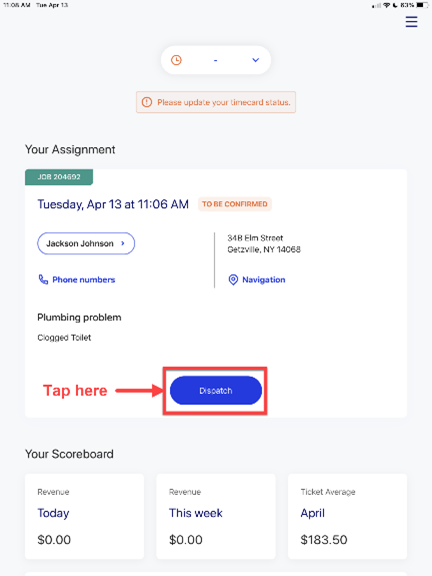The width and height of the screenshot is (432, 576).
Task: Tap the orange timecard clock icon
Action: point(176,60)
